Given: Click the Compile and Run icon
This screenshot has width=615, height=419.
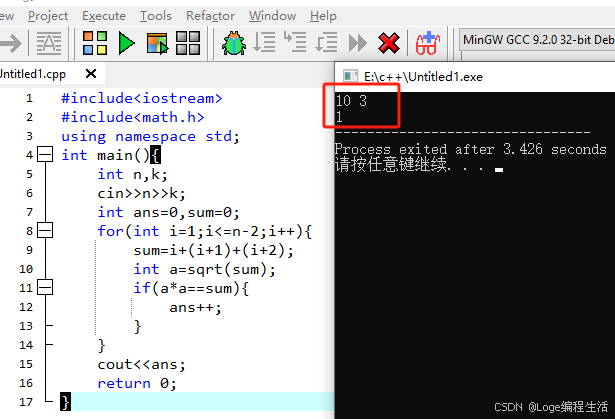Looking at the screenshot, I should (x=157, y=43).
